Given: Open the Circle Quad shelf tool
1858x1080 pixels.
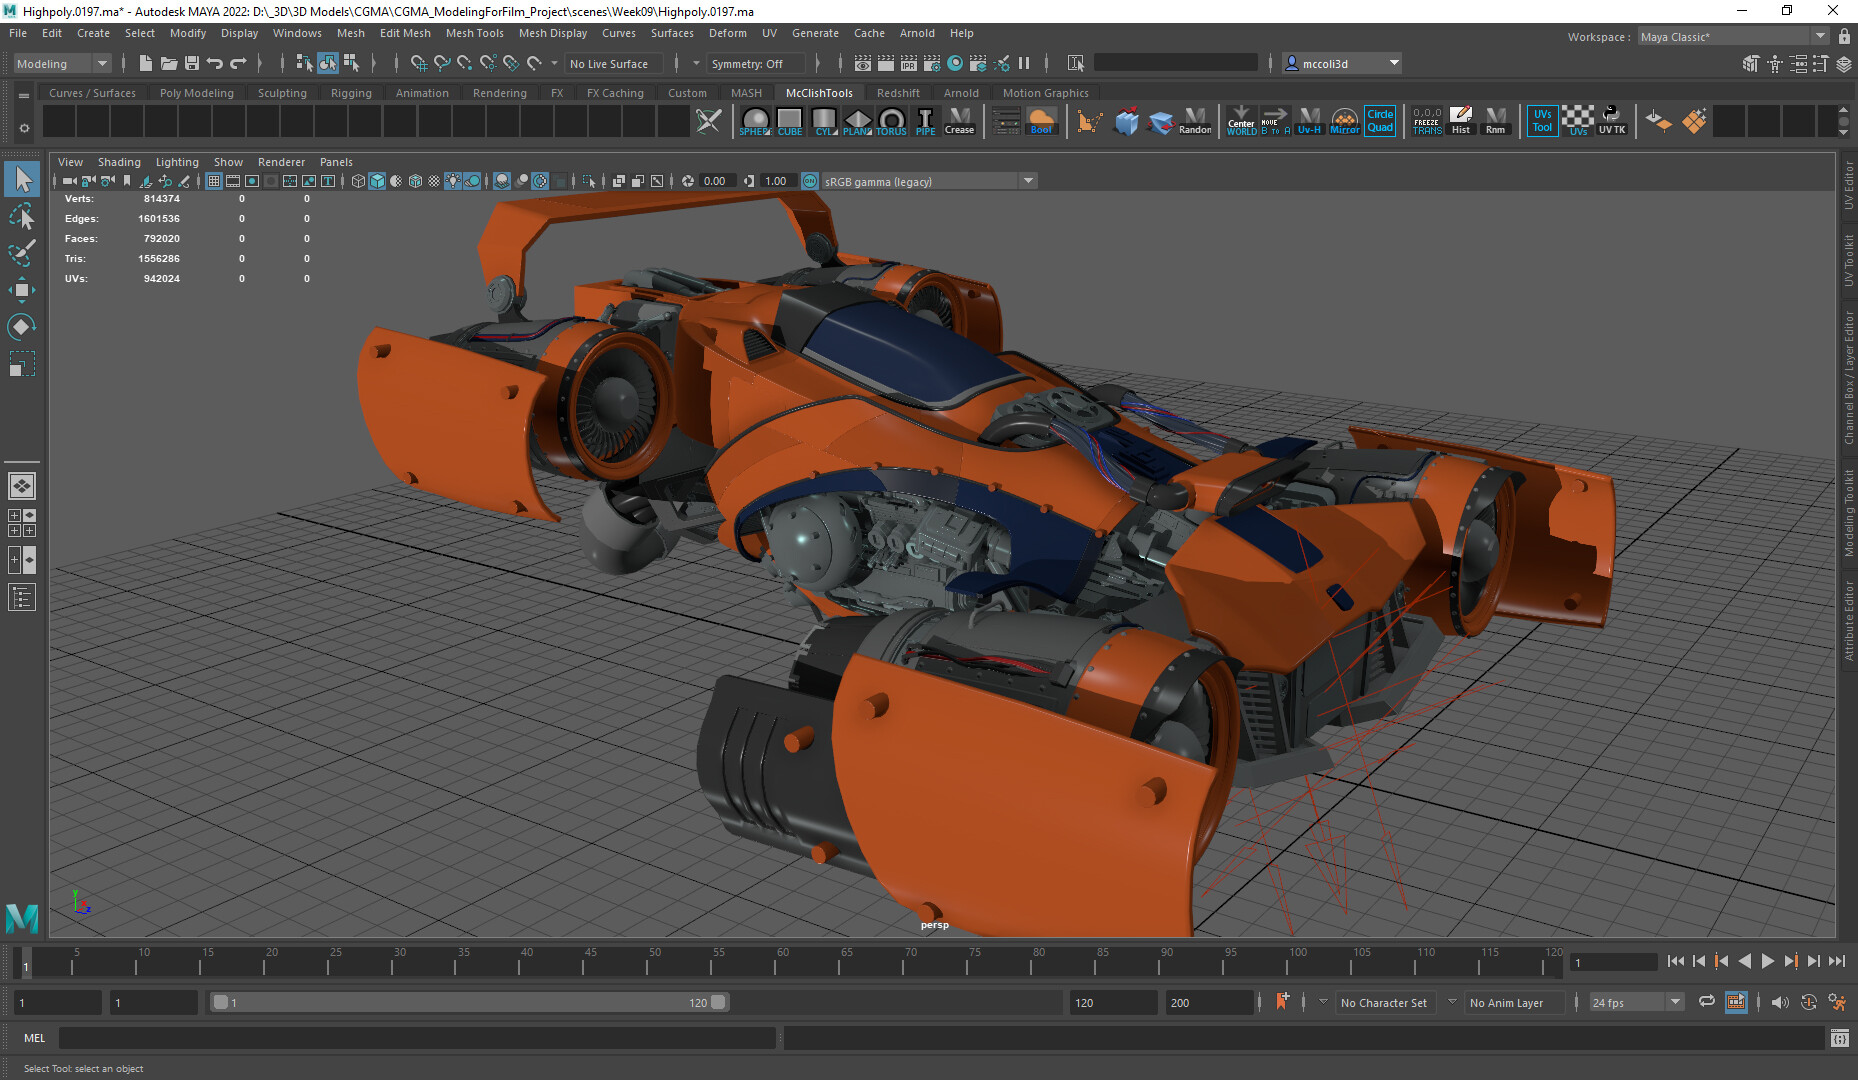Looking at the screenshot, I should [x=1380, y=120].
